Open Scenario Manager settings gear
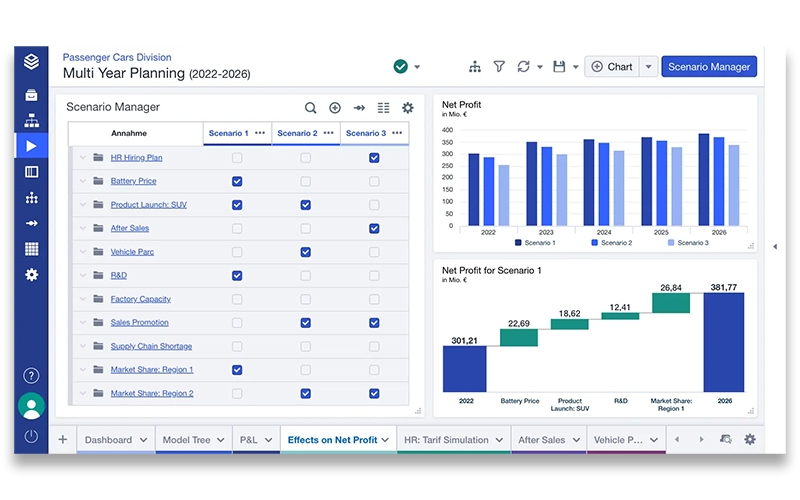This screenshot has height=500, width=800. (x=407, y=108)
